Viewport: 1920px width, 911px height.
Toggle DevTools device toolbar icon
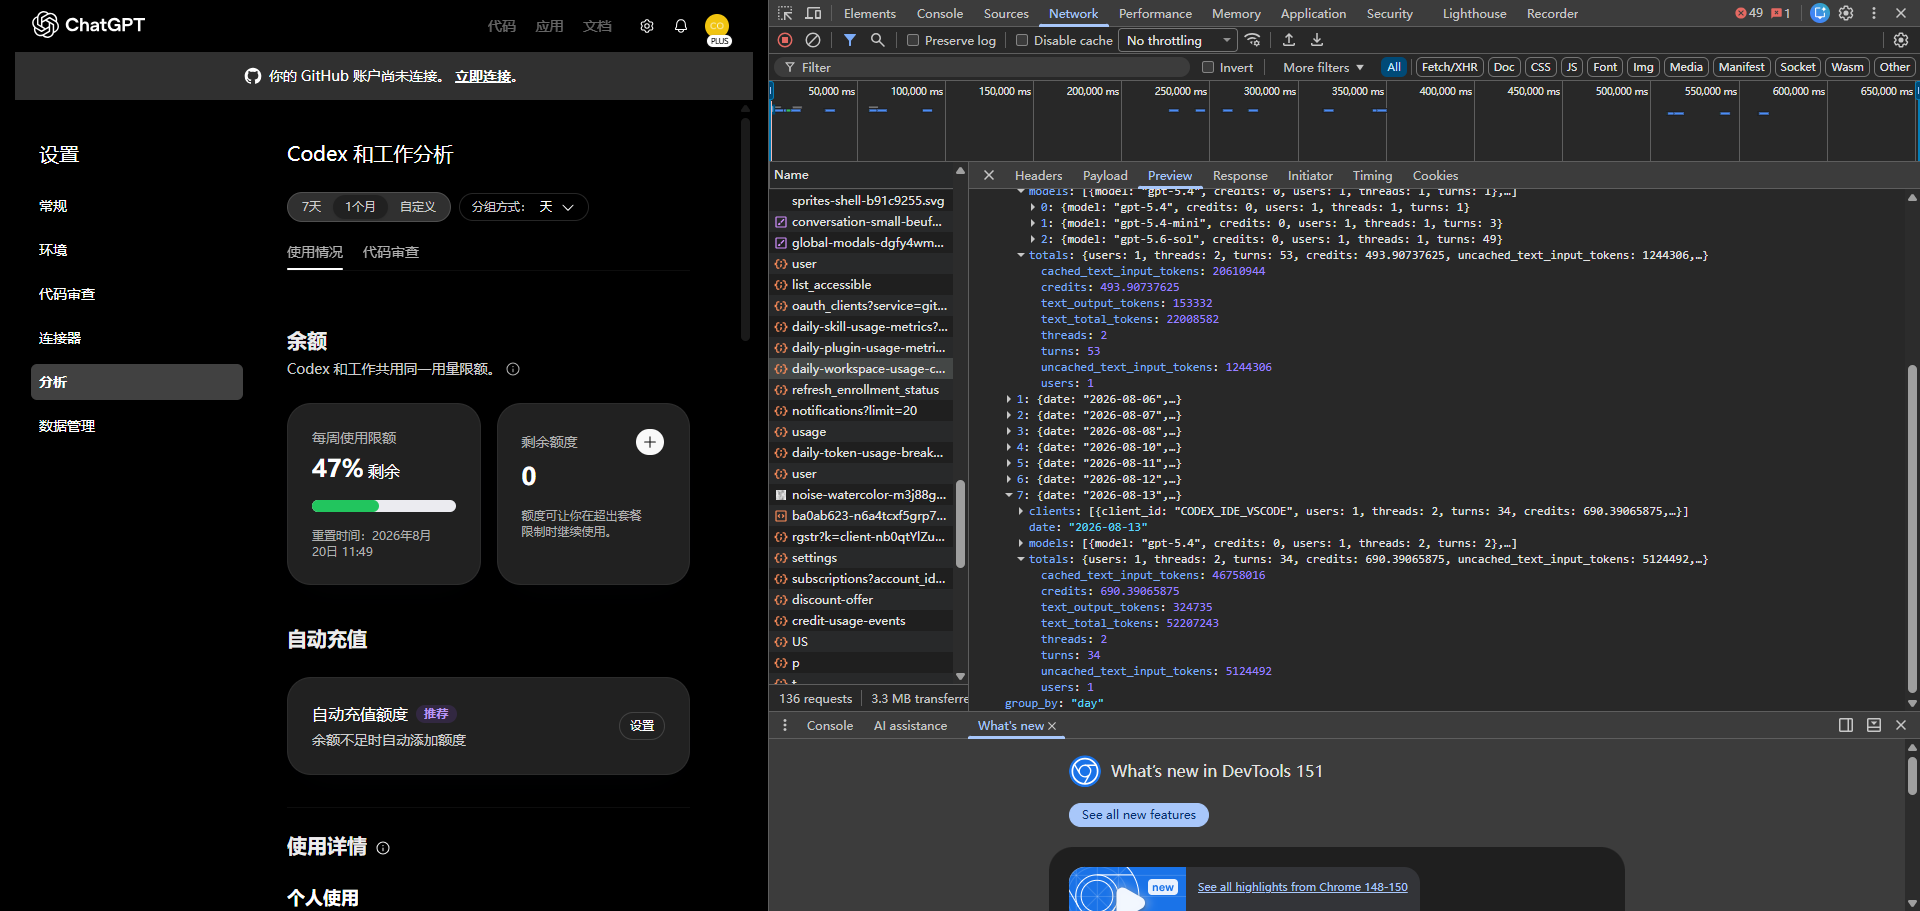(813, 13)
